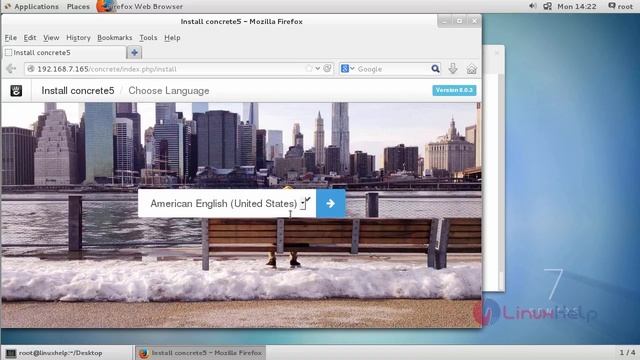Screen dimensions: 640x360
Task: Click the concrete5 hand logo
Action: point(16,91)
